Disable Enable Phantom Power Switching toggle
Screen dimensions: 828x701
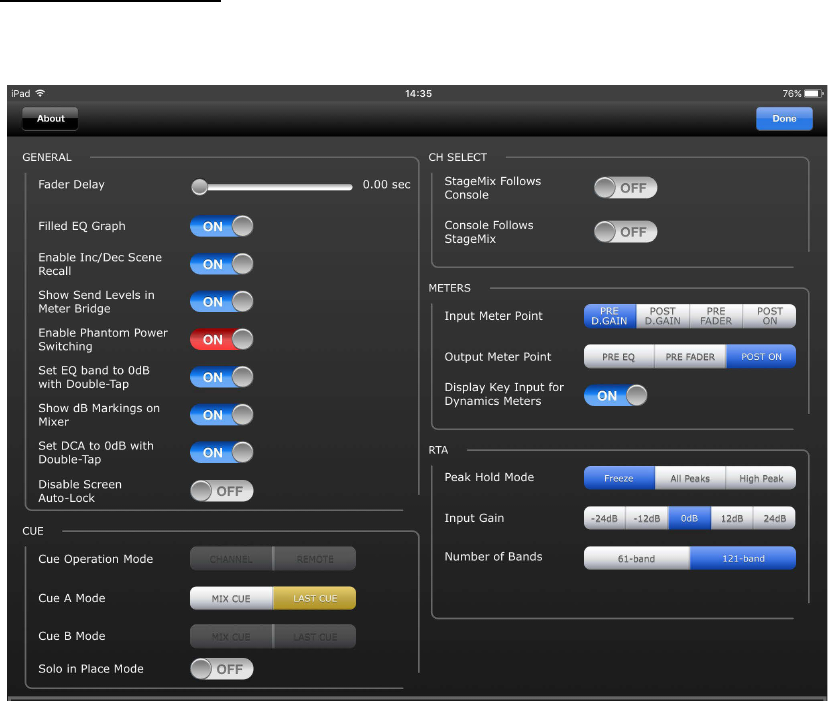(222, 340)
